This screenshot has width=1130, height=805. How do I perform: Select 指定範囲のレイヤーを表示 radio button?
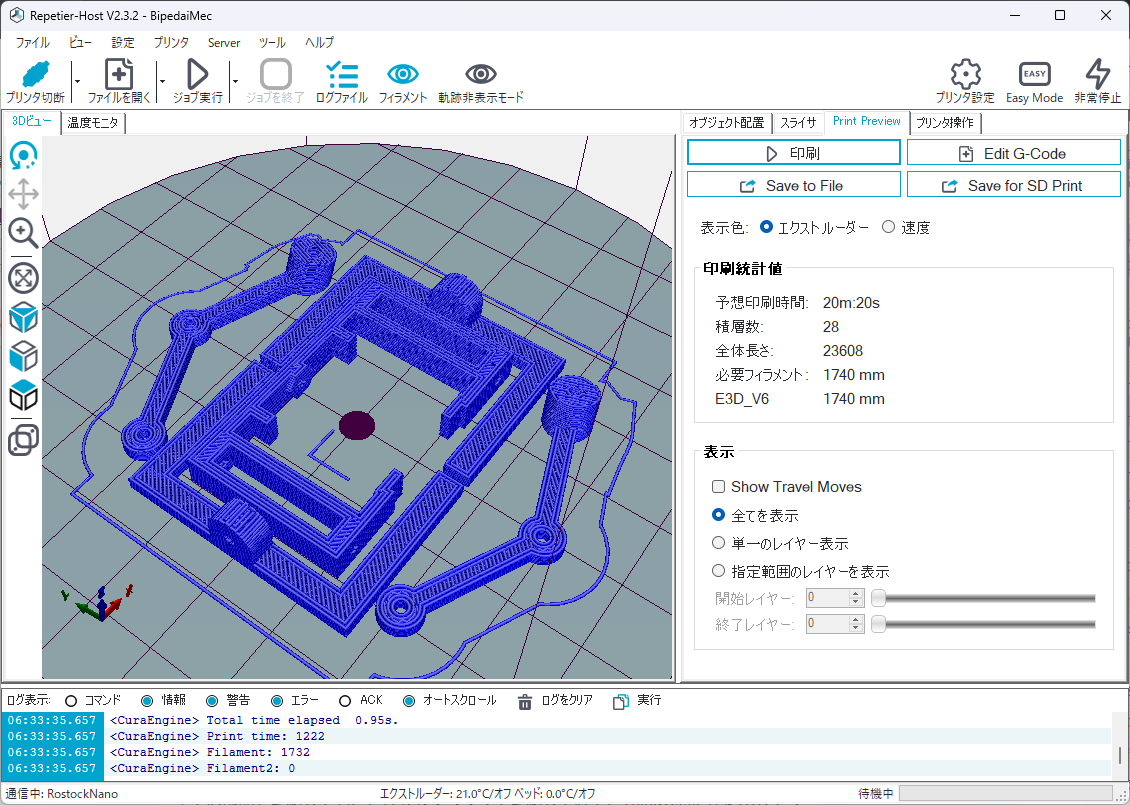[x=719, y=571]
